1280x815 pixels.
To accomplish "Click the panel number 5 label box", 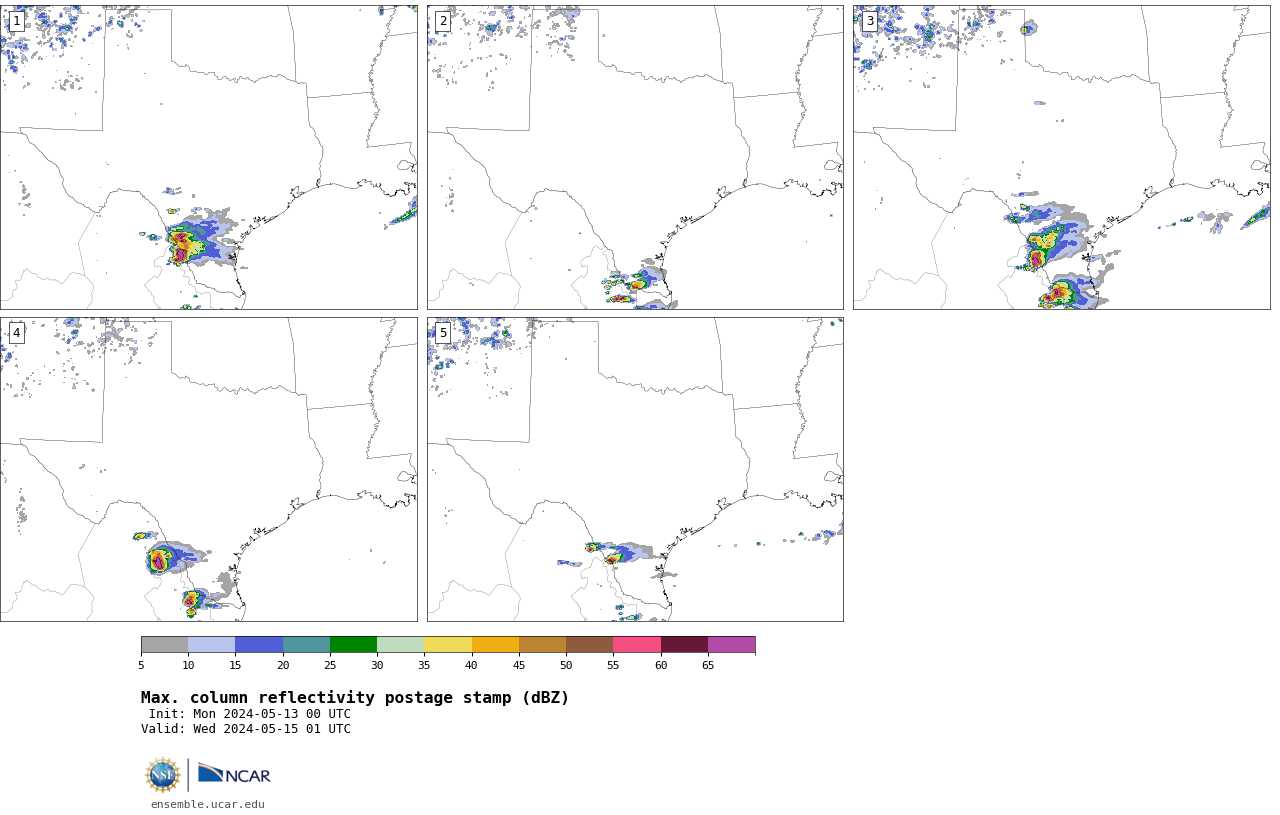I will click(443, 333).
